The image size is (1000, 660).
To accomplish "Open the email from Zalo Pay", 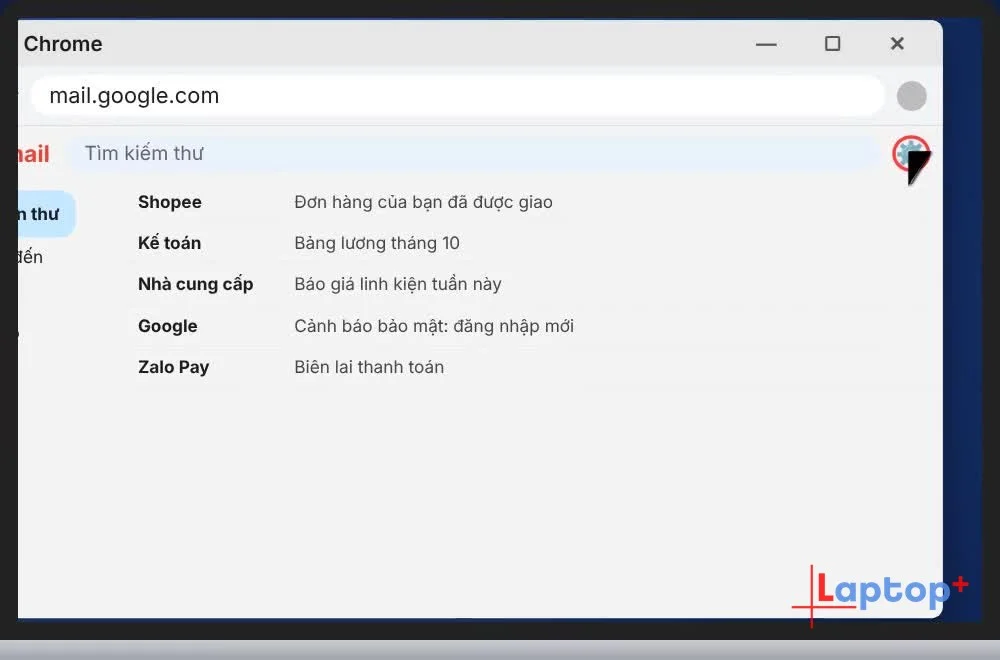I will 173,367.
